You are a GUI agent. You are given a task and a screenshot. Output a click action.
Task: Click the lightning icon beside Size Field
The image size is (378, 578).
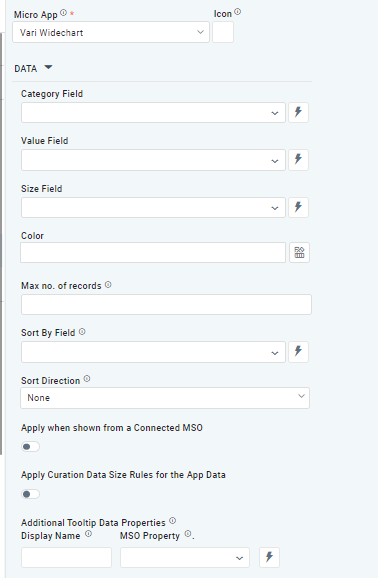(298, 207)
